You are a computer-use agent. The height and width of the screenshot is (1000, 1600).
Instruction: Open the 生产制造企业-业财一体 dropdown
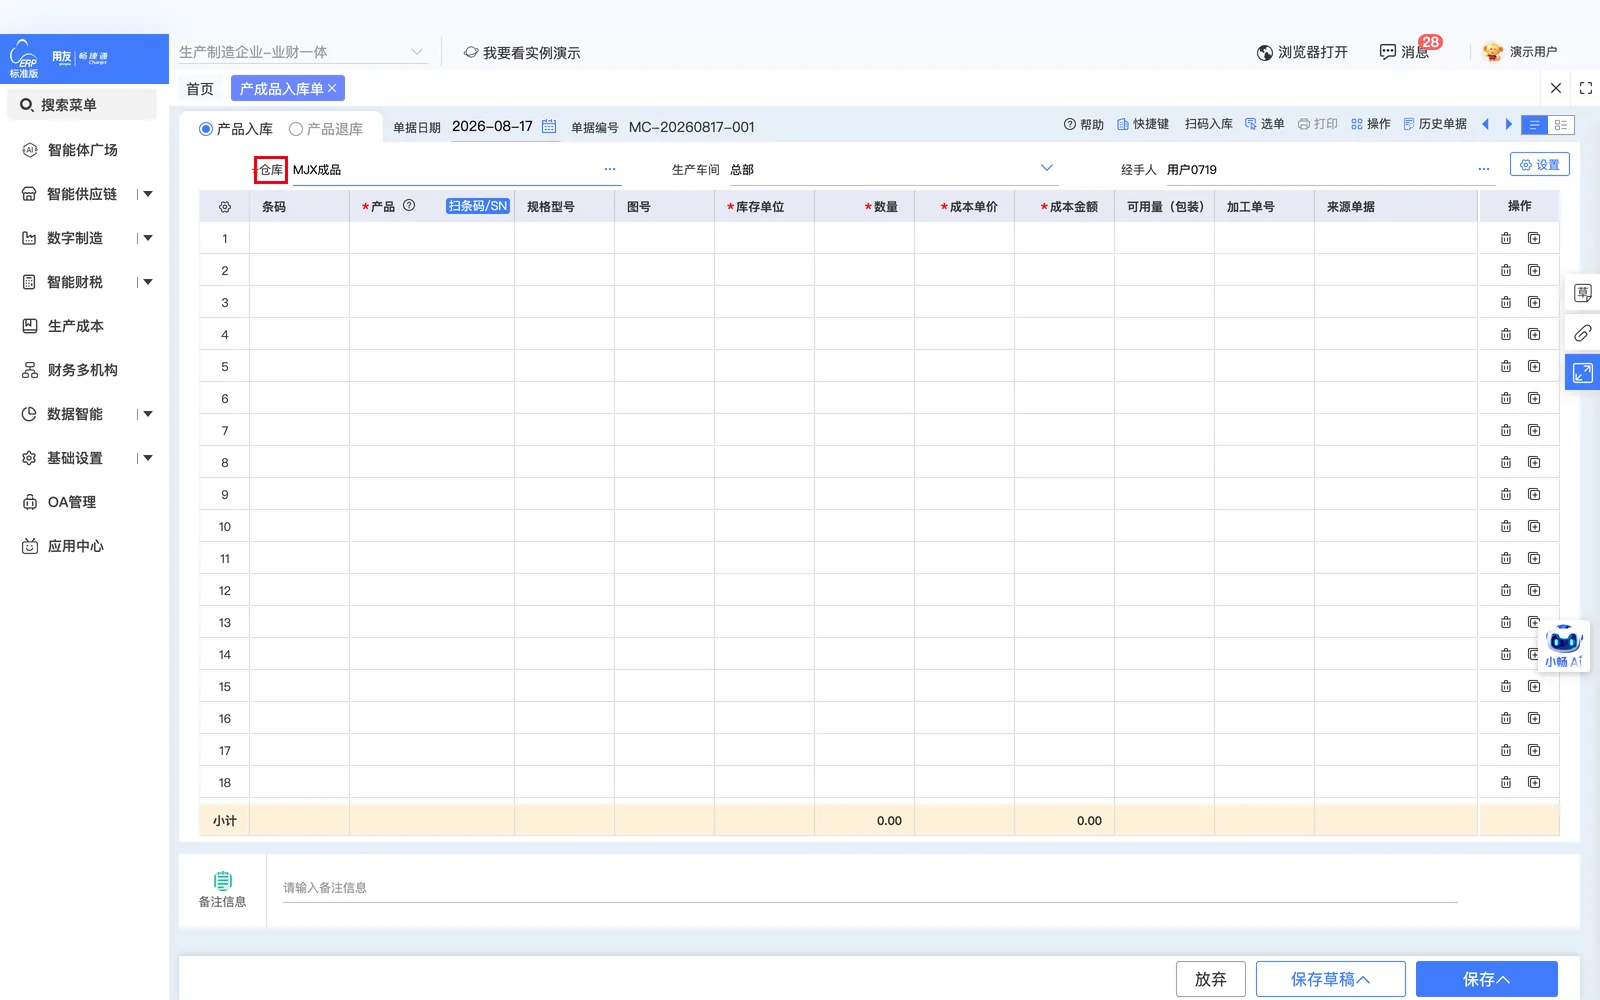coord(303,52)
